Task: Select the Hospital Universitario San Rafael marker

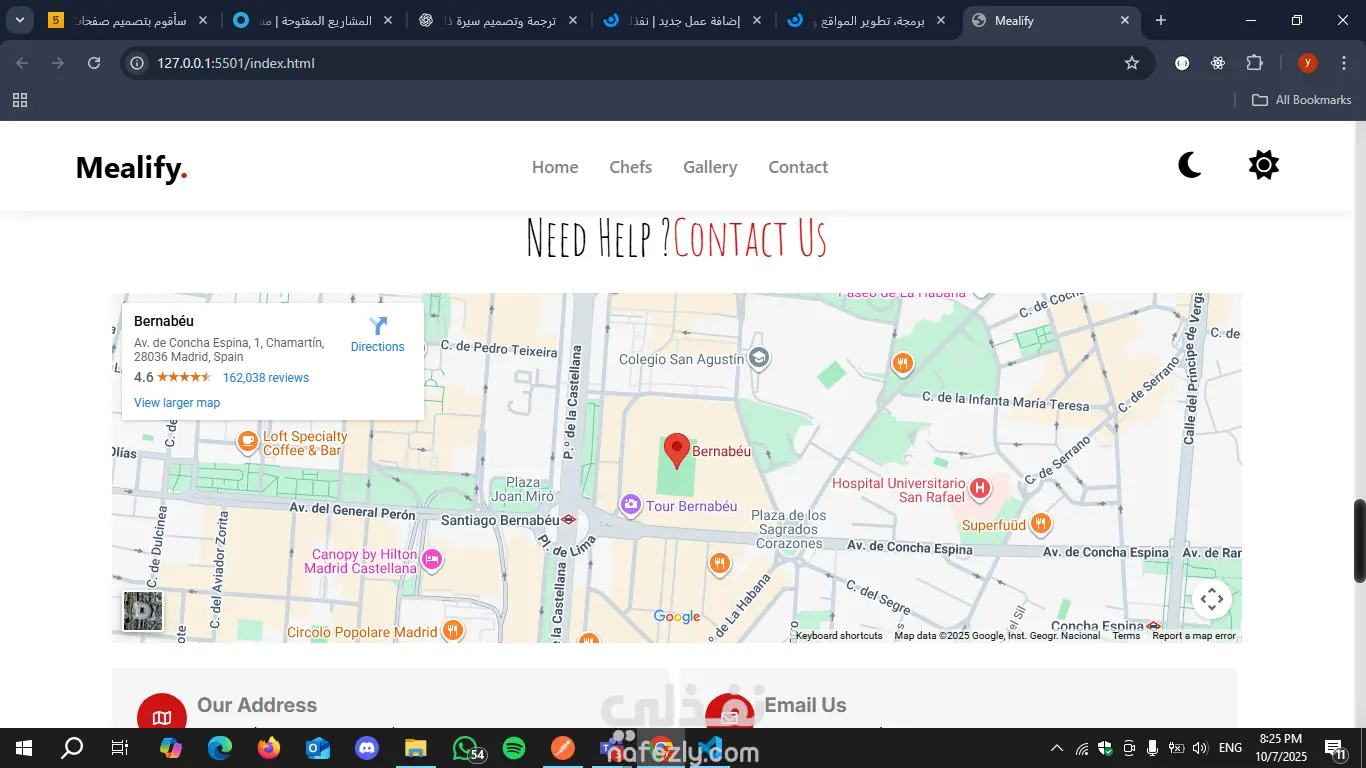Action: 980,488
